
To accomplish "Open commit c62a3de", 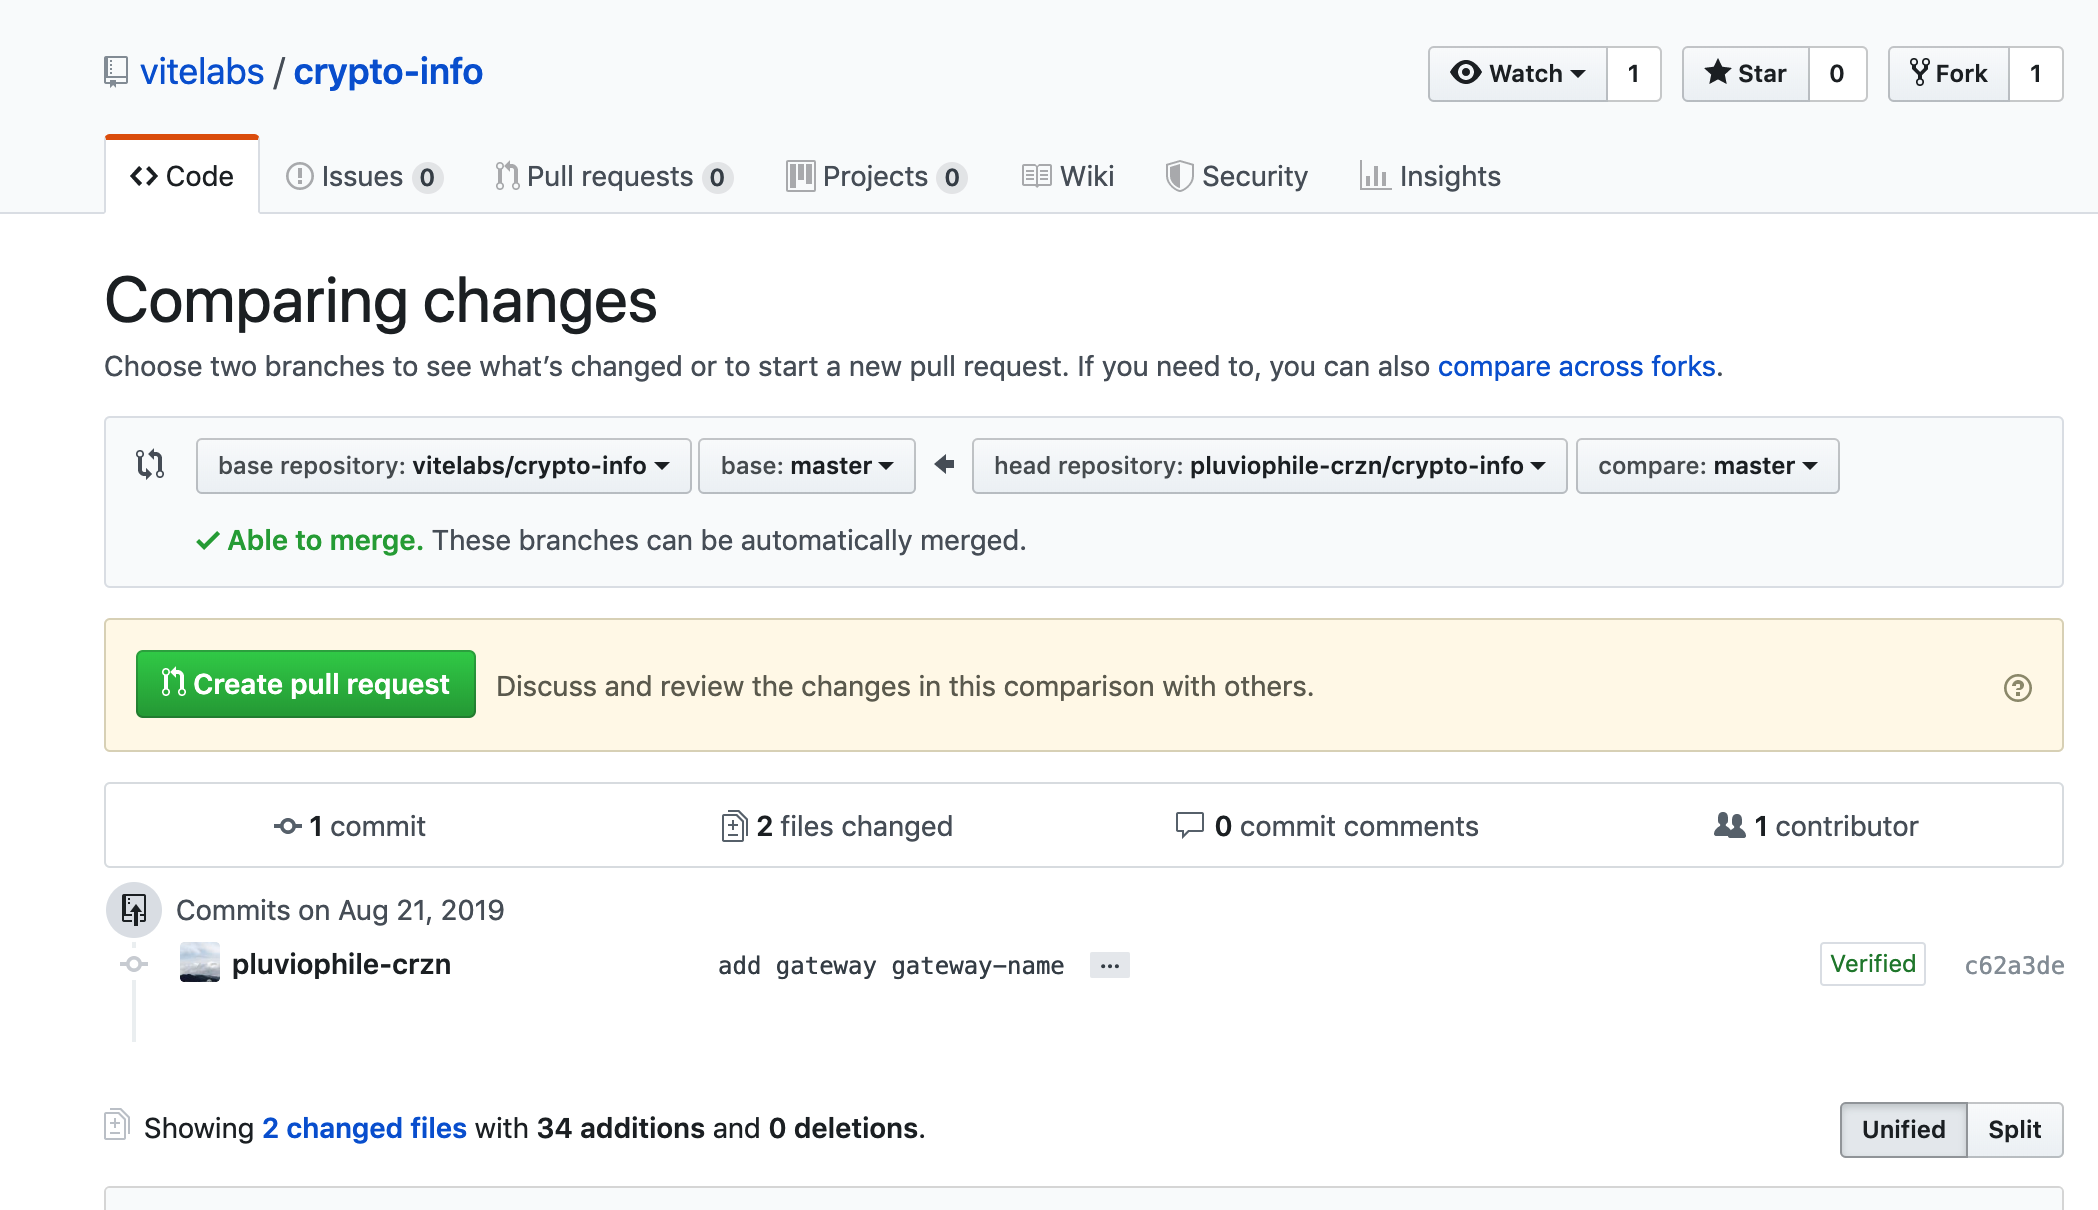I will click(2014, 966).
